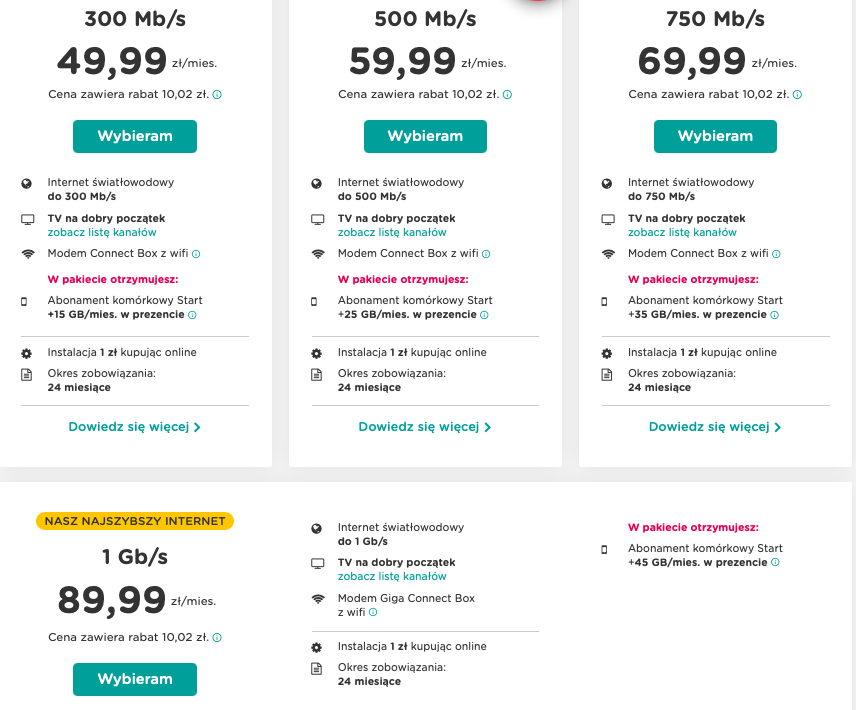Viewport: 856px width, 710px height.
Task: Expand Dowiedz się więcej for 300 Mb/s
Action: pyautogui.click(x=134, y=427)
